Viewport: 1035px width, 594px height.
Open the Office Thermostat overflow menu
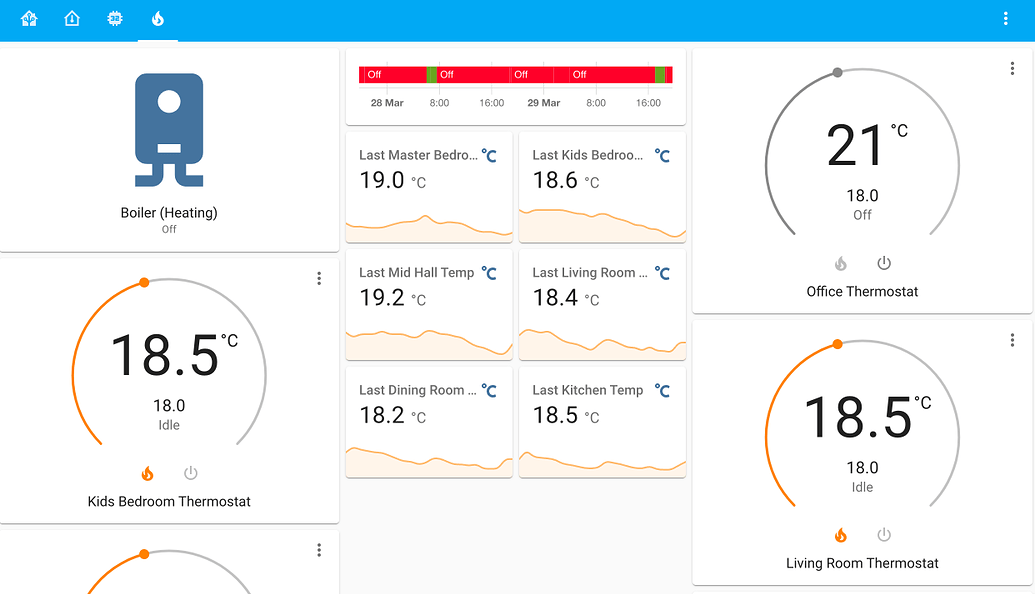click(1012, 68)
